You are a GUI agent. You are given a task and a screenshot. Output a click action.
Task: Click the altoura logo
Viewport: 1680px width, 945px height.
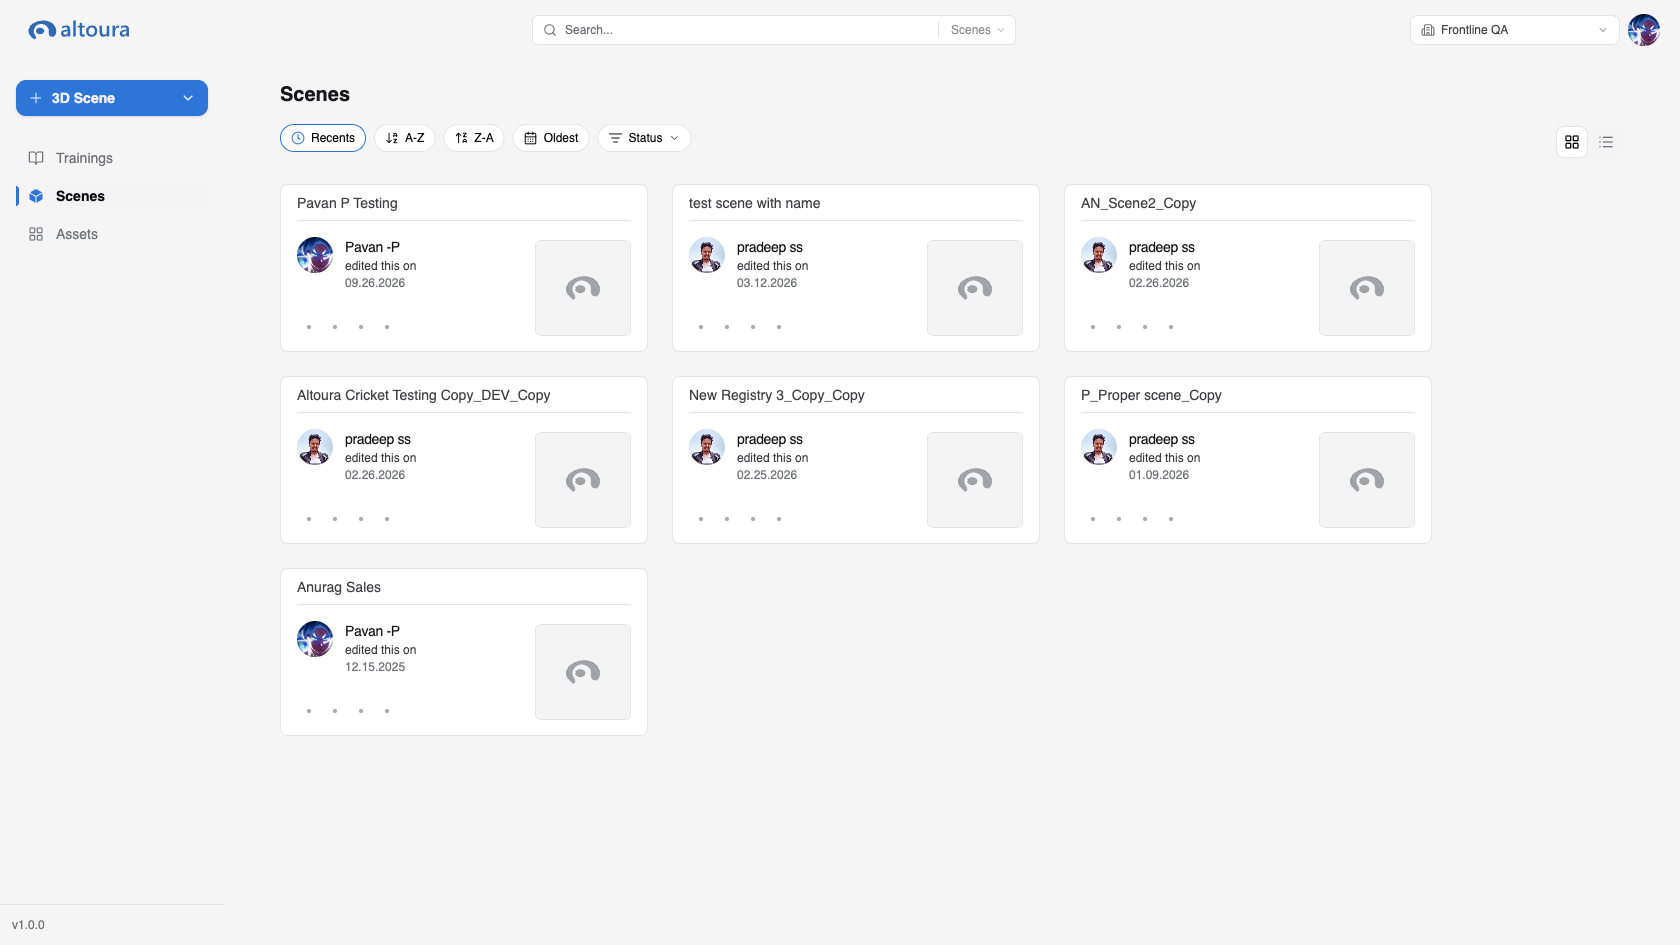point(79,30)
